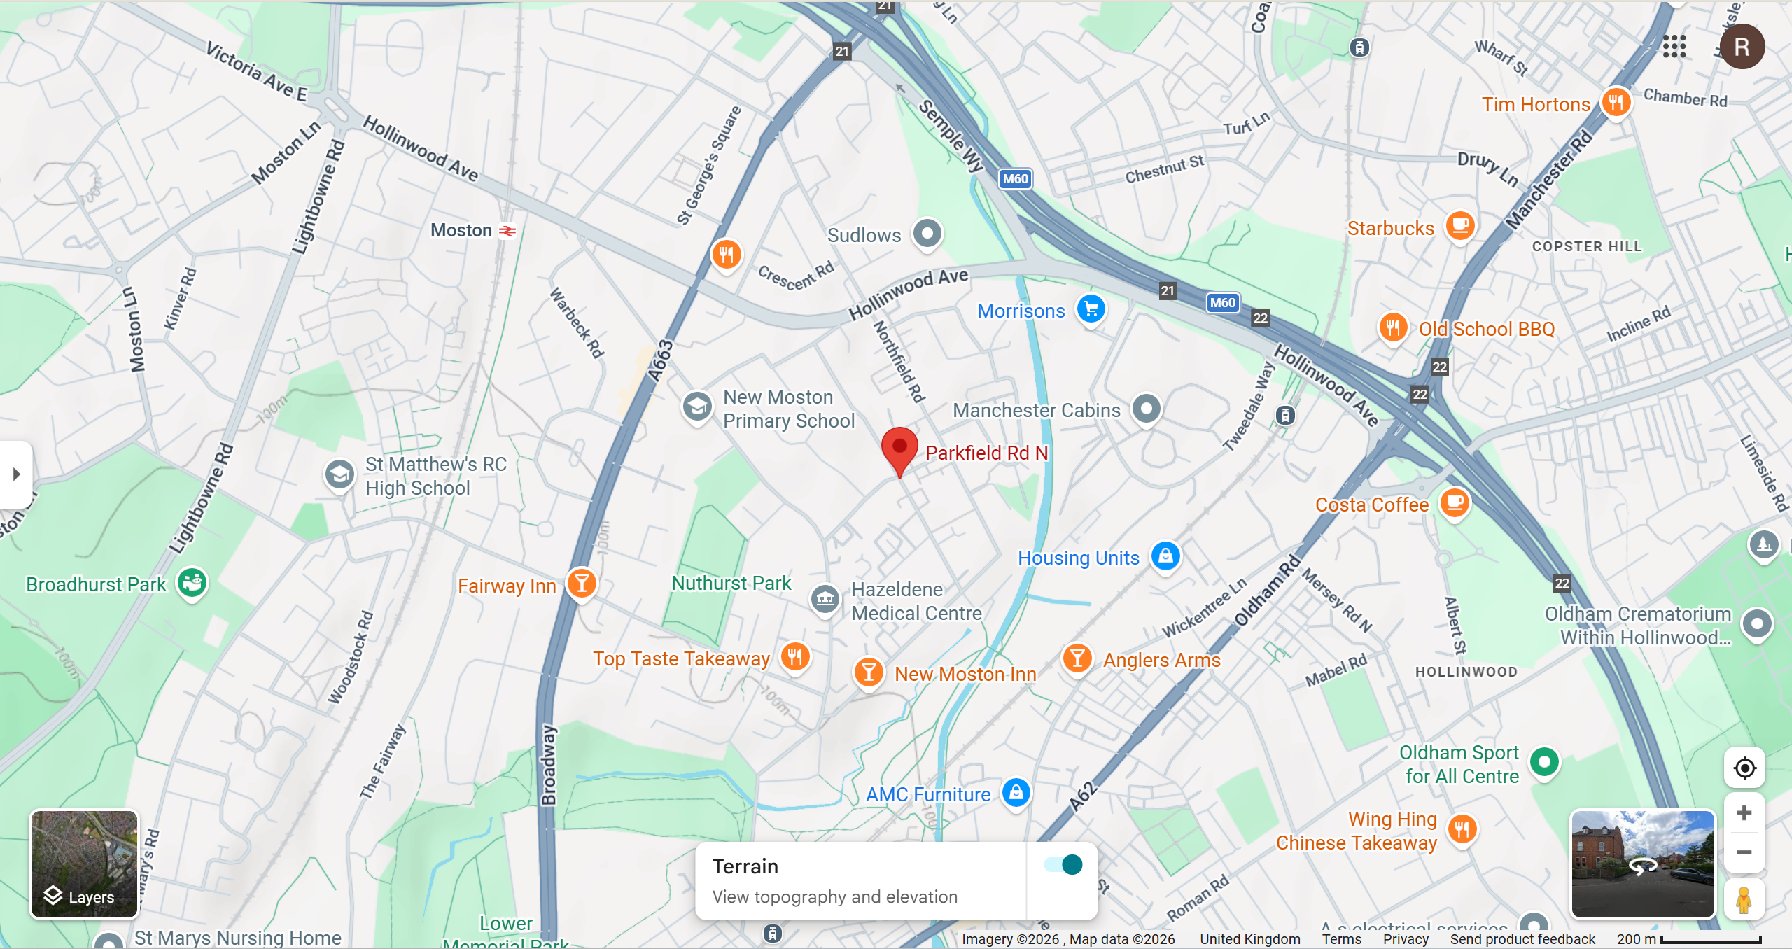The width and height of the screenshot is (1792, 949).
Task: Open the Privacy link in footer
Action: [x=1405, y=939]
